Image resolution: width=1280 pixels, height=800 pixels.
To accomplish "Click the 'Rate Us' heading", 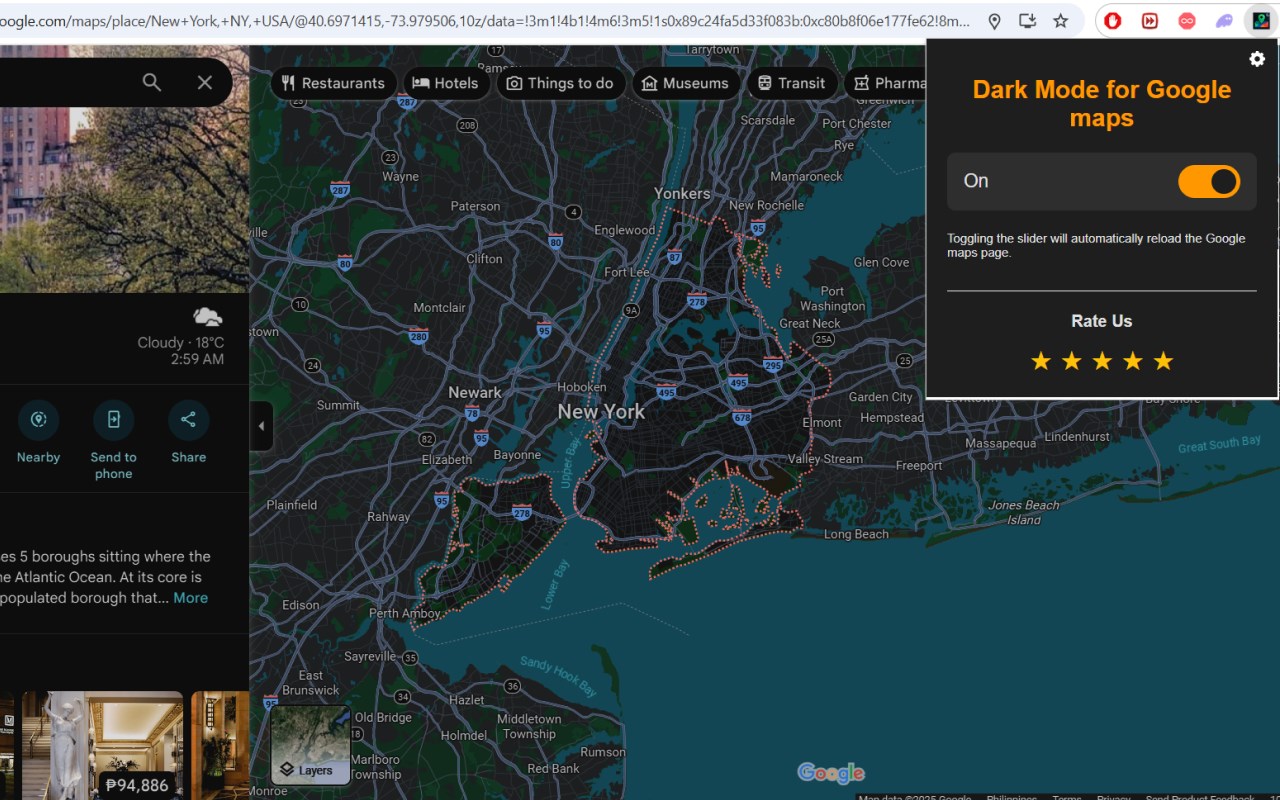I will [1102, 321].
